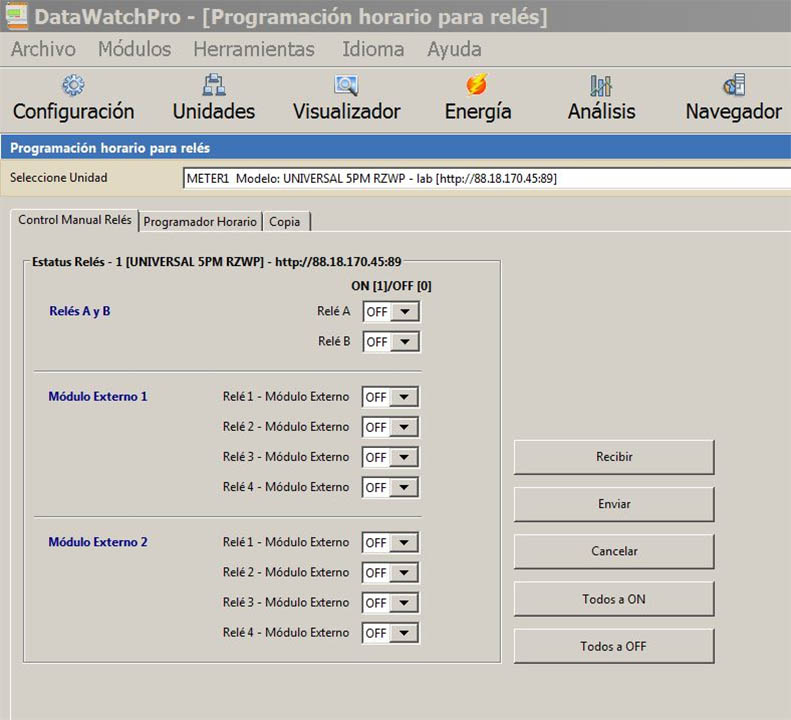Click the 'Seleccione Unidad' label
The image size is (791, 720).
point(59,178)
